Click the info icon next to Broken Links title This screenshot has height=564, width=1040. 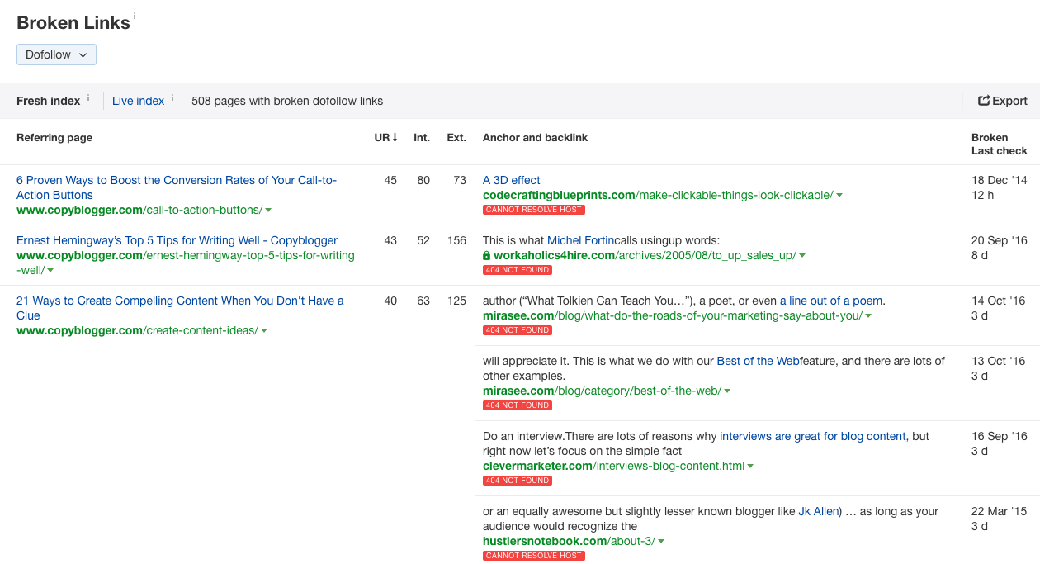[135, 17]
